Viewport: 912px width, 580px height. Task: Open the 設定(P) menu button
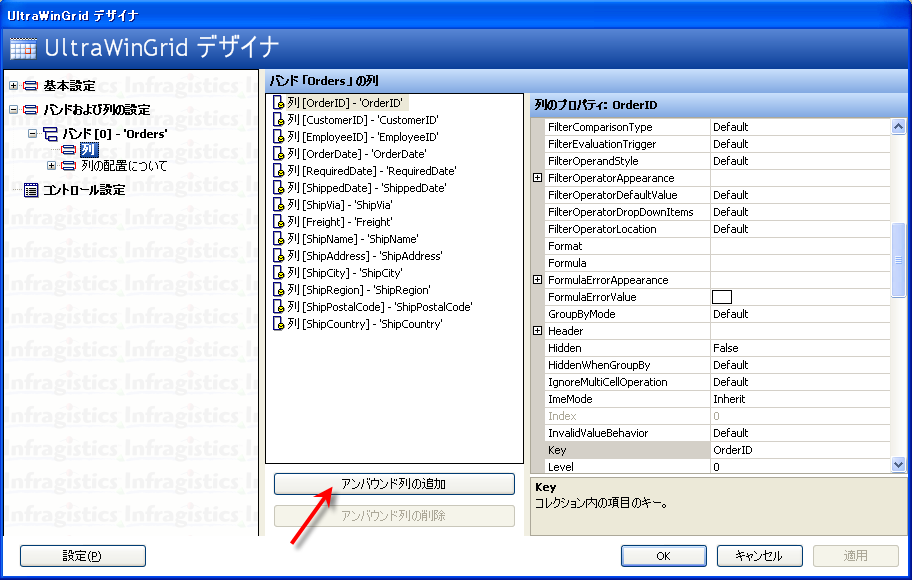[x=82, y=556]
